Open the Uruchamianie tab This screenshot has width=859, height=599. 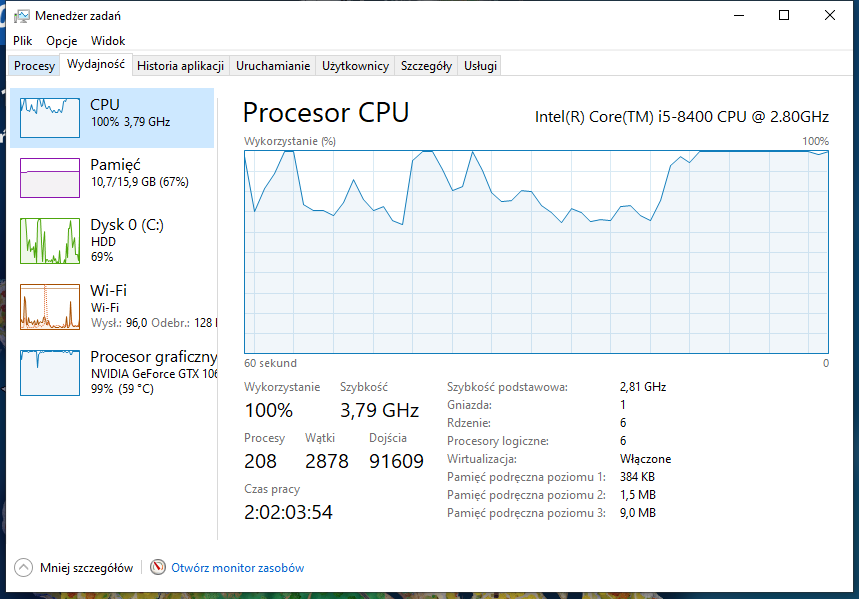(x=273, y=66)
